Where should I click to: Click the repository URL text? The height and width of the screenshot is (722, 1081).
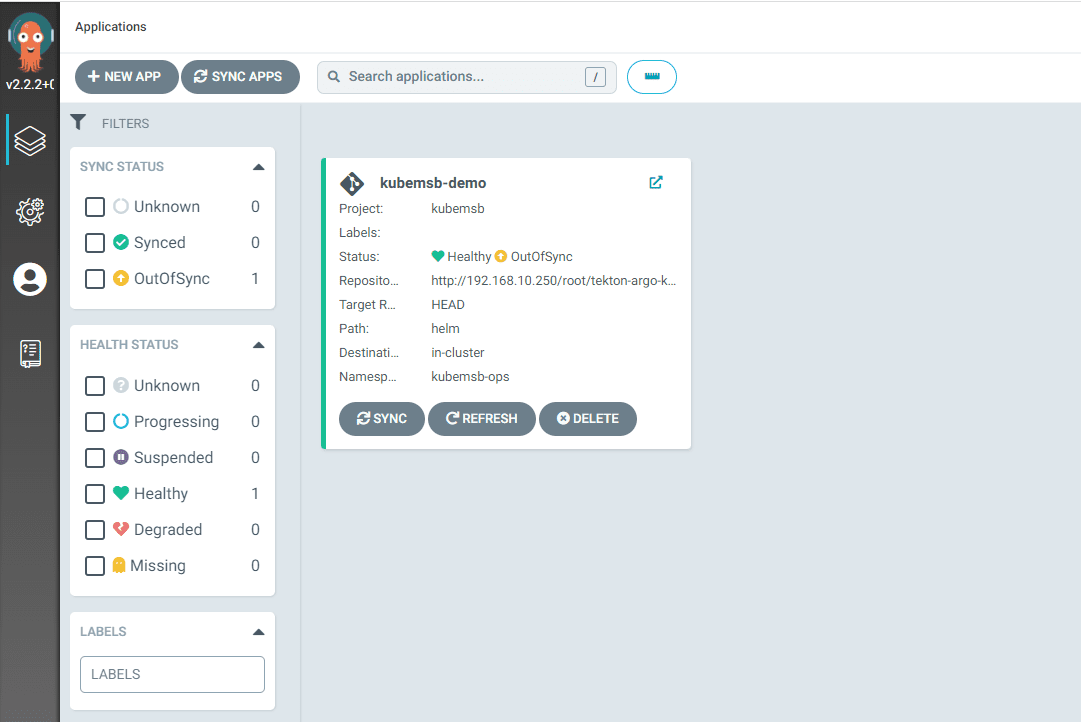point(554,280)
